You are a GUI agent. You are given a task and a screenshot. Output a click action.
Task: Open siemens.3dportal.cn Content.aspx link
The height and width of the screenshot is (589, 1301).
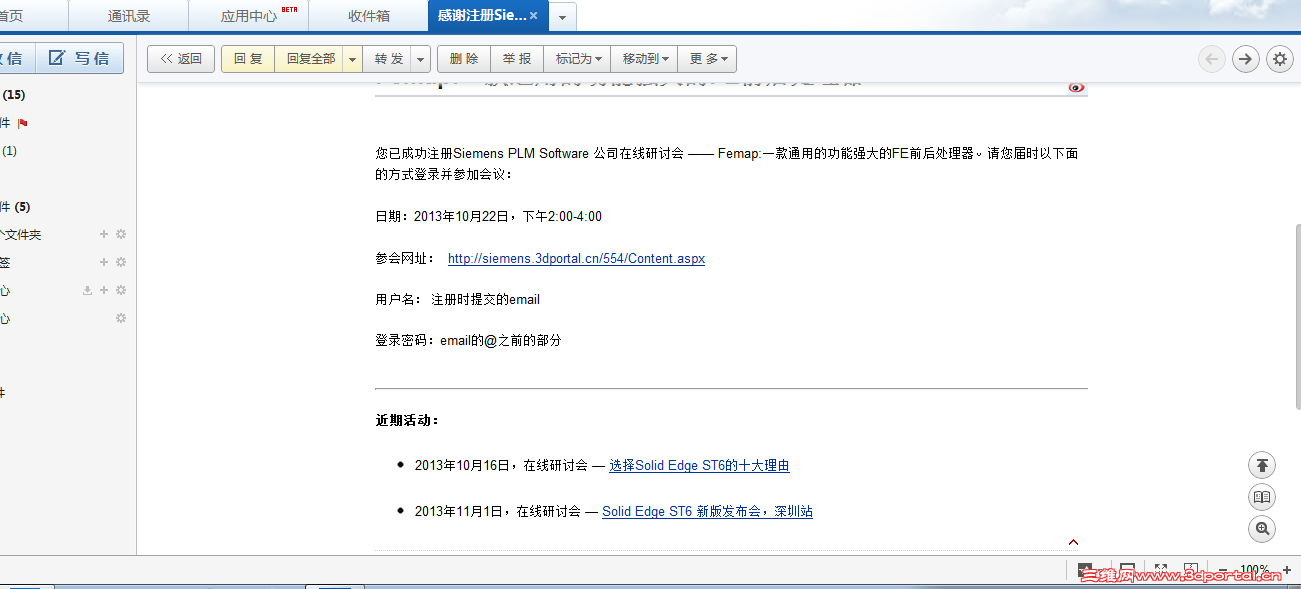[576, 258]
